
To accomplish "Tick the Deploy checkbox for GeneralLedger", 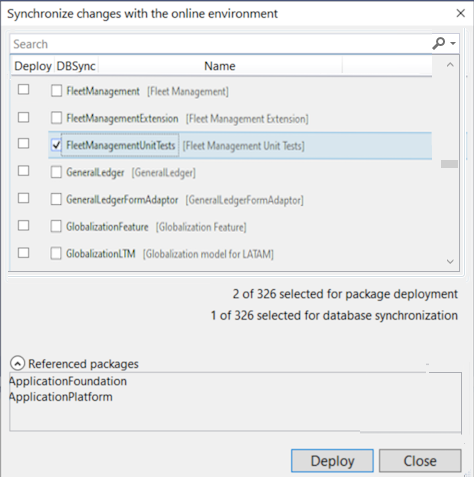I will click(23, 171).
